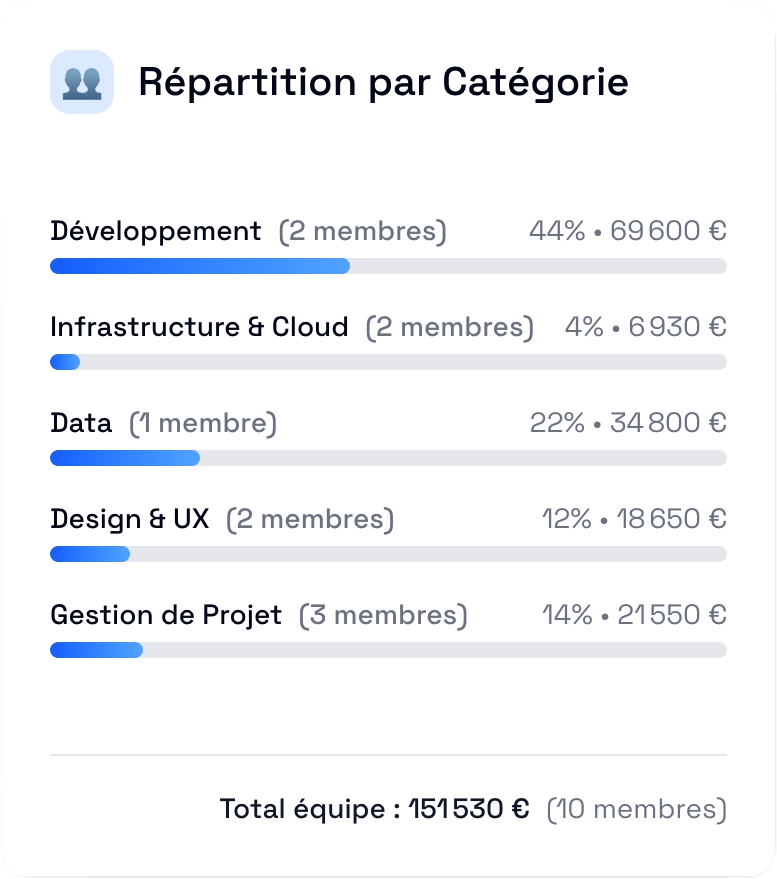Click the Développement progress bar

(x=388, y=266)
